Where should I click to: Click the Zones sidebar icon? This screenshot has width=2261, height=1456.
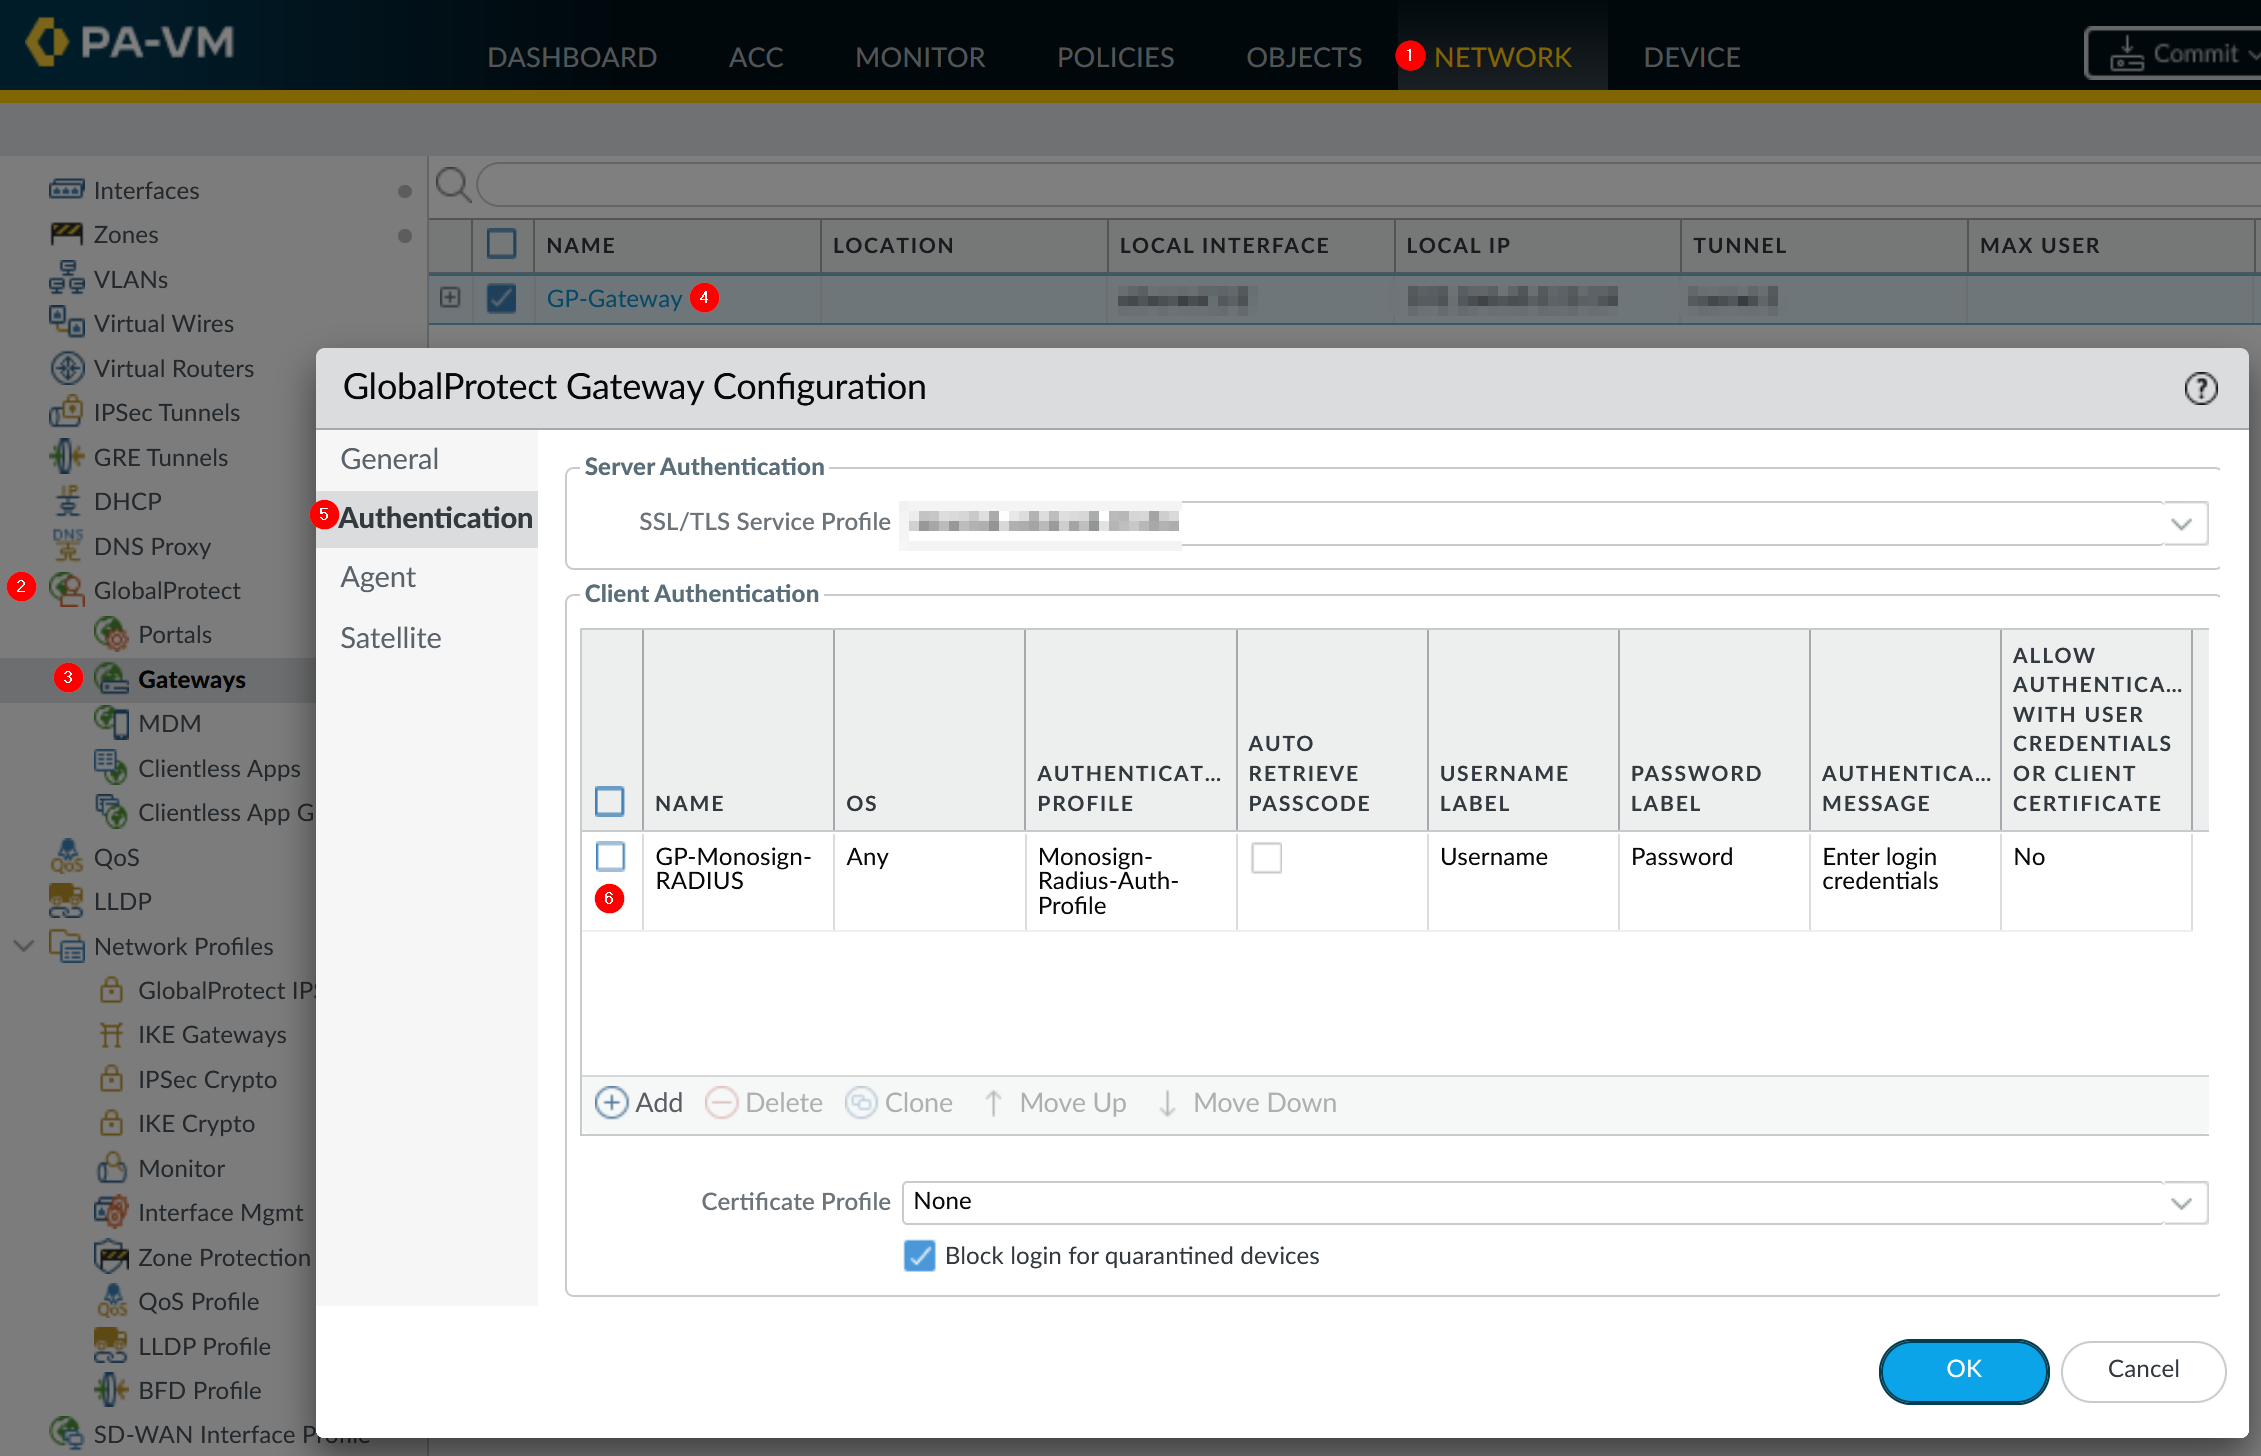66,234
